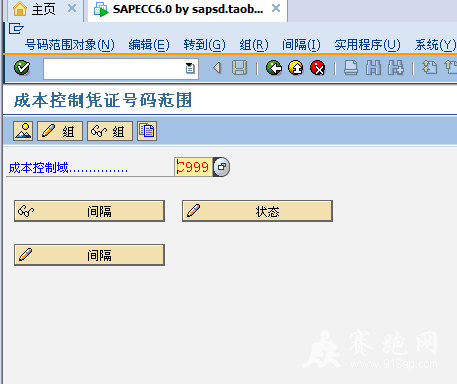
Task: Click the pencil 间隔 change intervals button
Action: click(89, 255)
